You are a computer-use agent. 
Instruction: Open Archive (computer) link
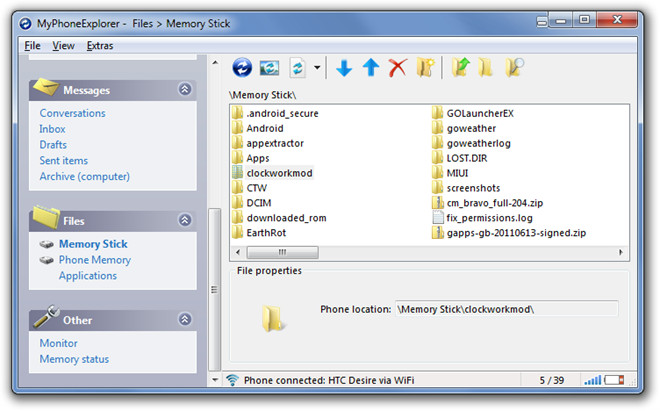point(85,176)
